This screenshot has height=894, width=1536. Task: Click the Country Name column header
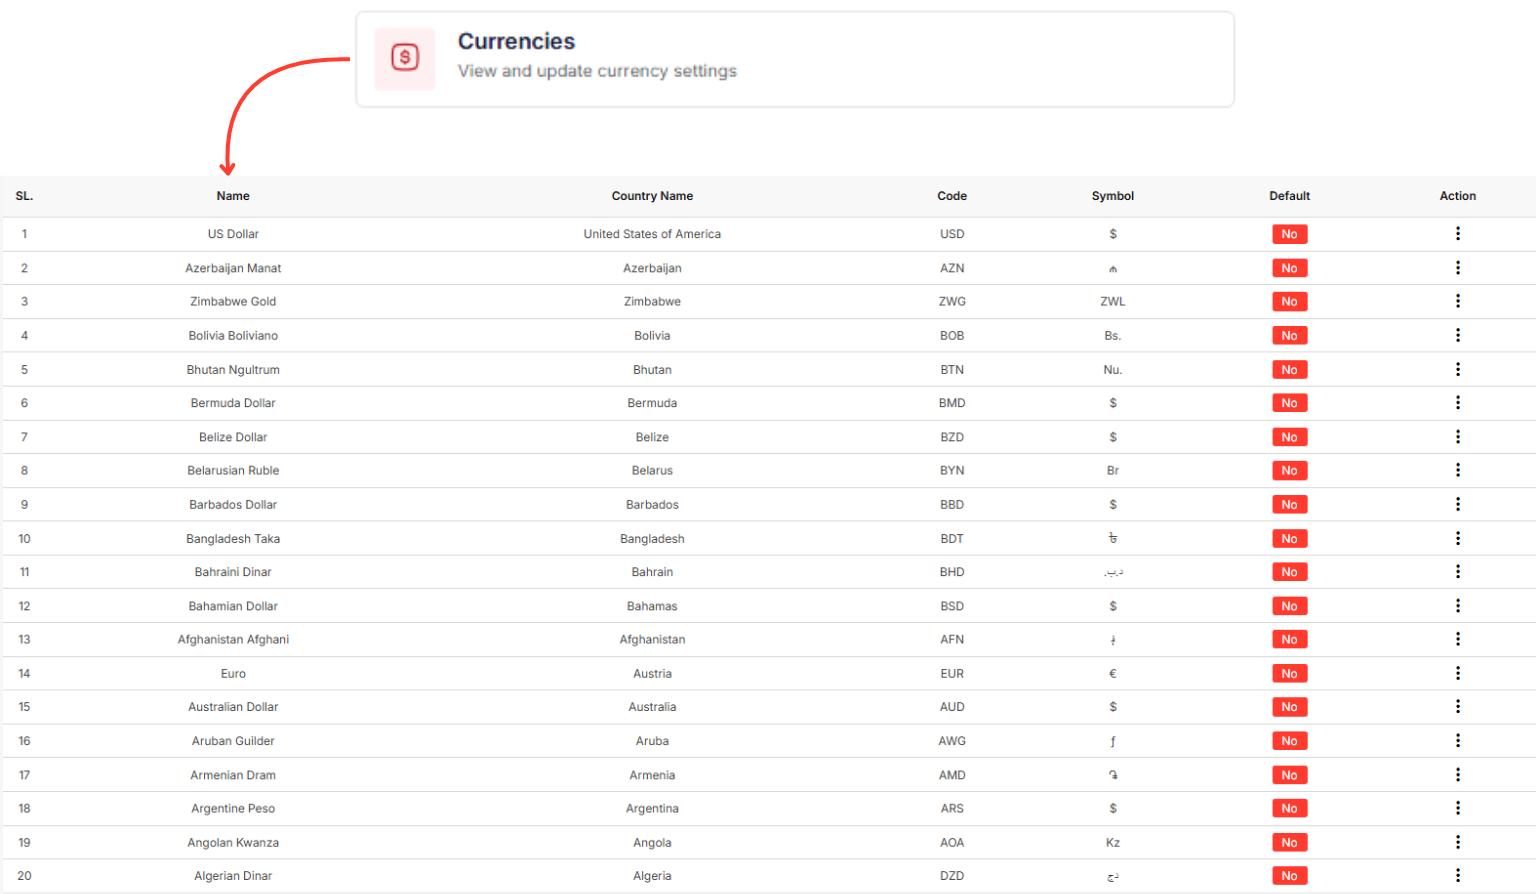point(652,196)
